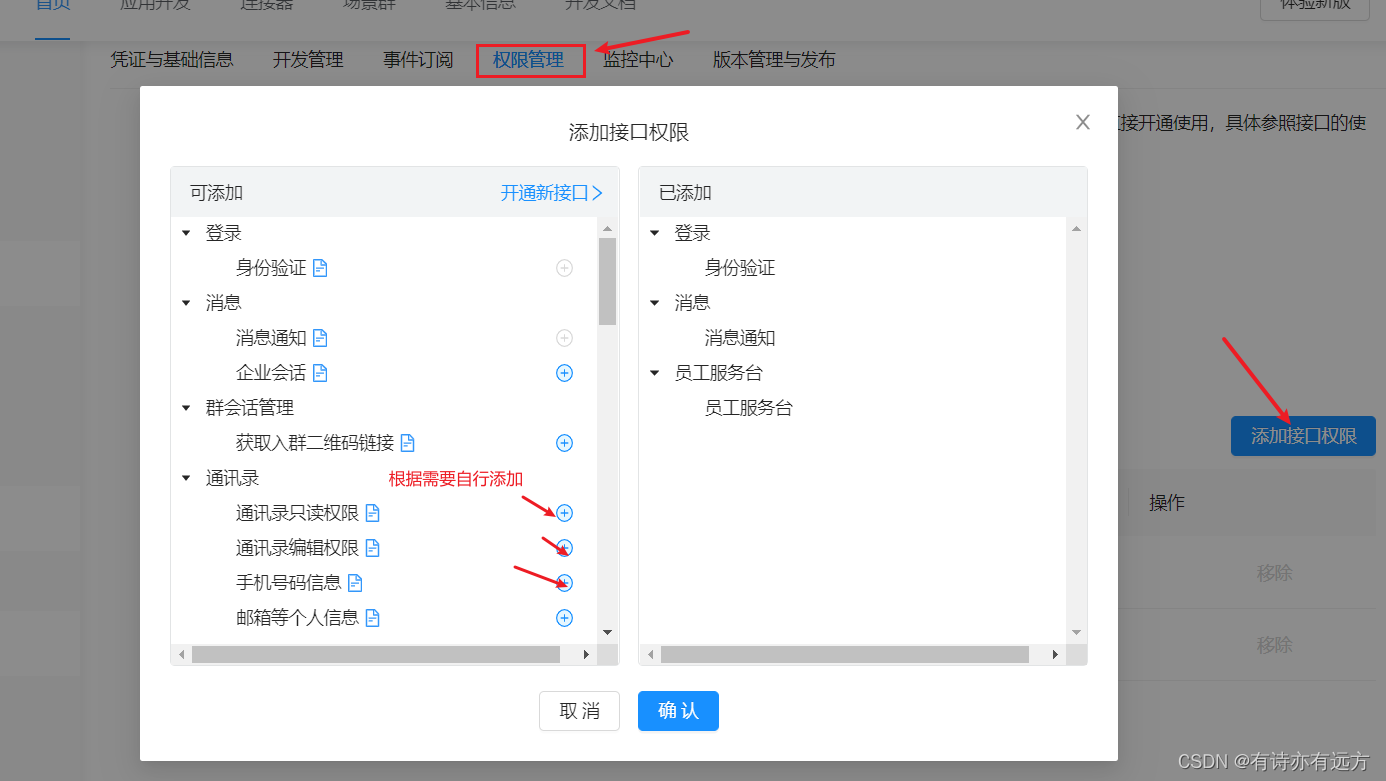Open the document icon beside 企业会话
1386x781 pixels.
click(320, 373)
